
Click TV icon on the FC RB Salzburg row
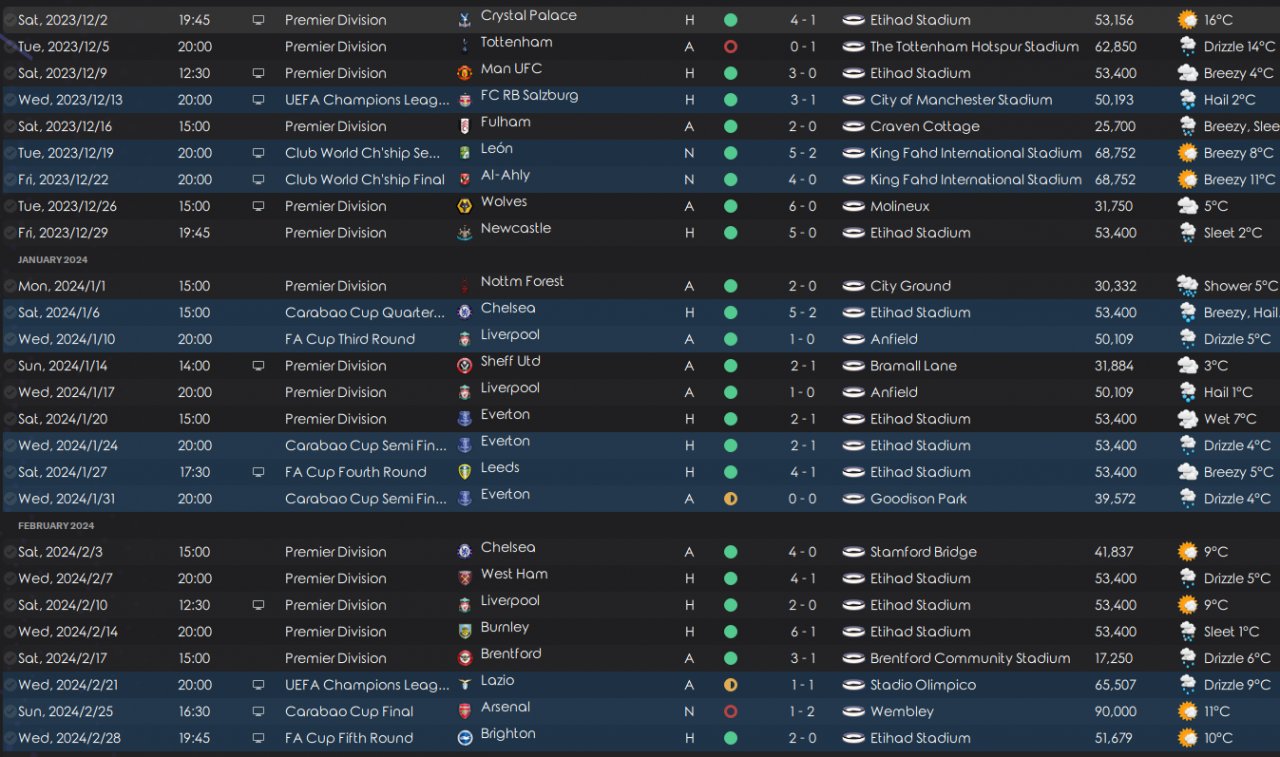(259, 100)
